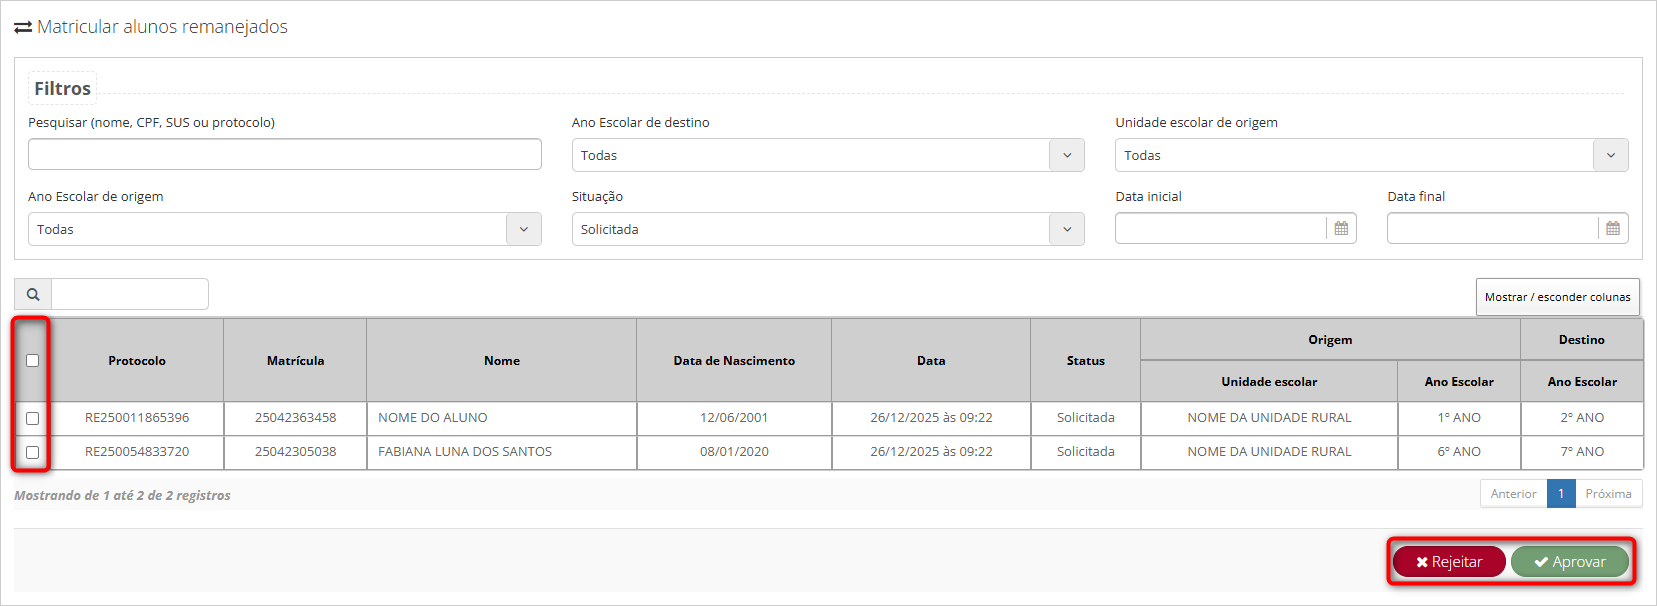Click the Mostrar / esconder colunas button
1657x606 pixels.
1557,297
